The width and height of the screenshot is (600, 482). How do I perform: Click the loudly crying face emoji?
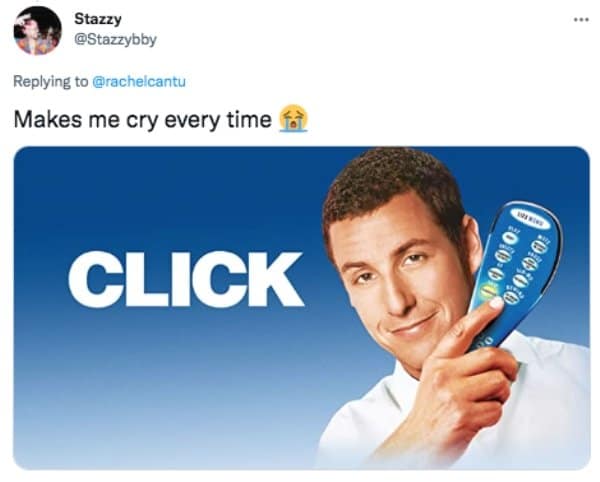click(293, 118)
